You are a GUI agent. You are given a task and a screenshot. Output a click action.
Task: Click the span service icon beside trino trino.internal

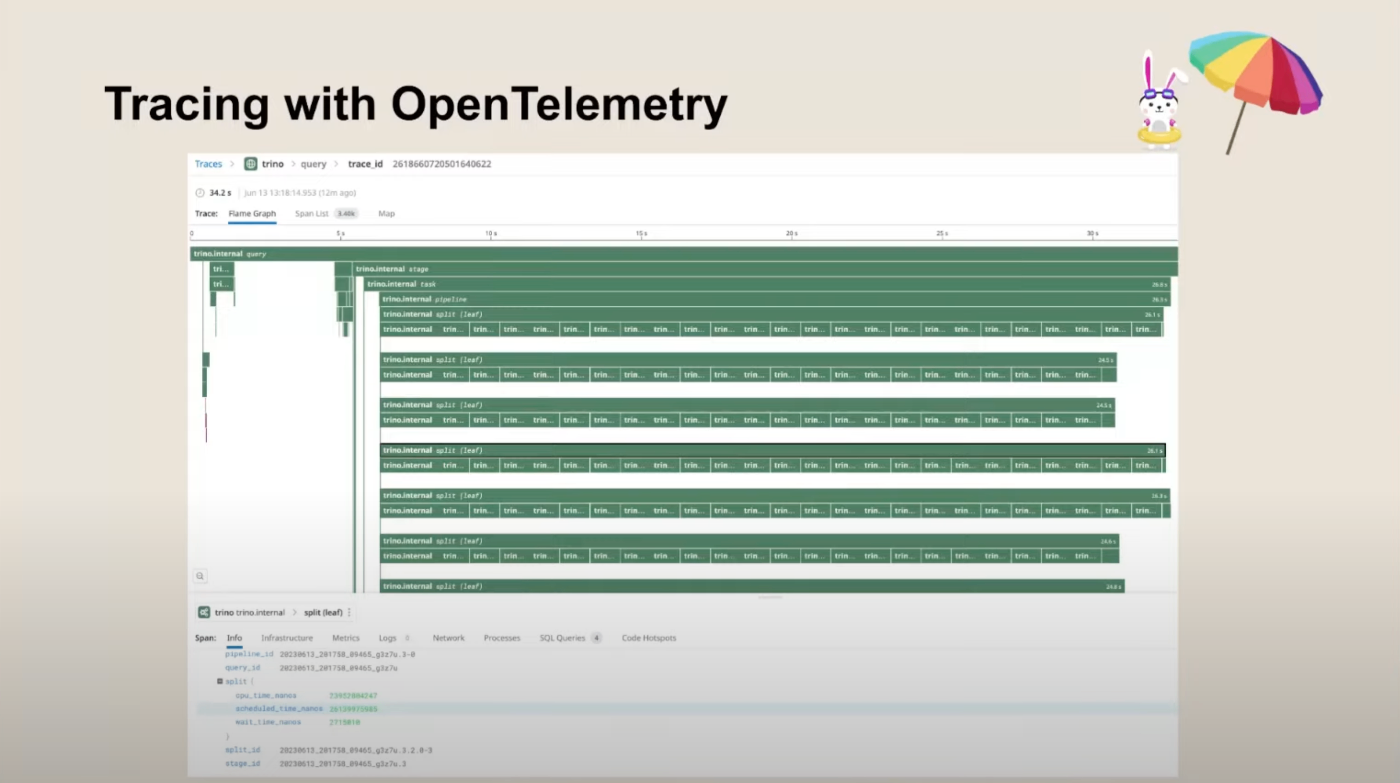tap(203, 612)
